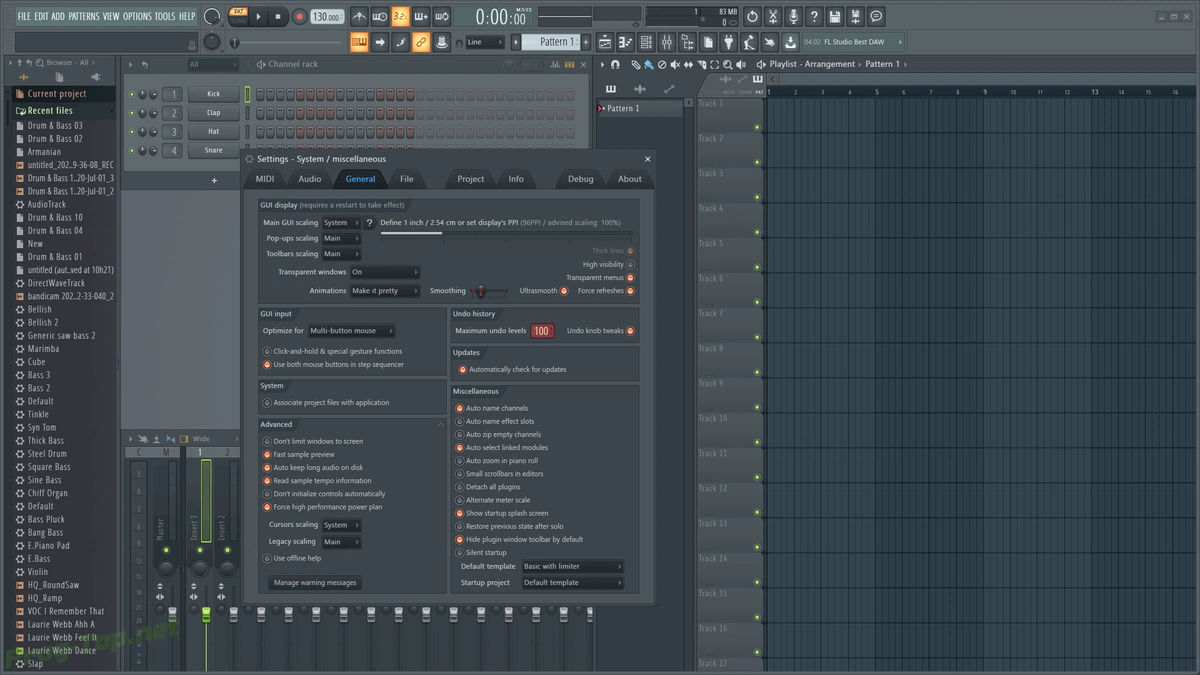Show the channel rack toolbar icon
Image resolution: width=1200 pixels, height=675 pixels.
[x=646, y=42]
